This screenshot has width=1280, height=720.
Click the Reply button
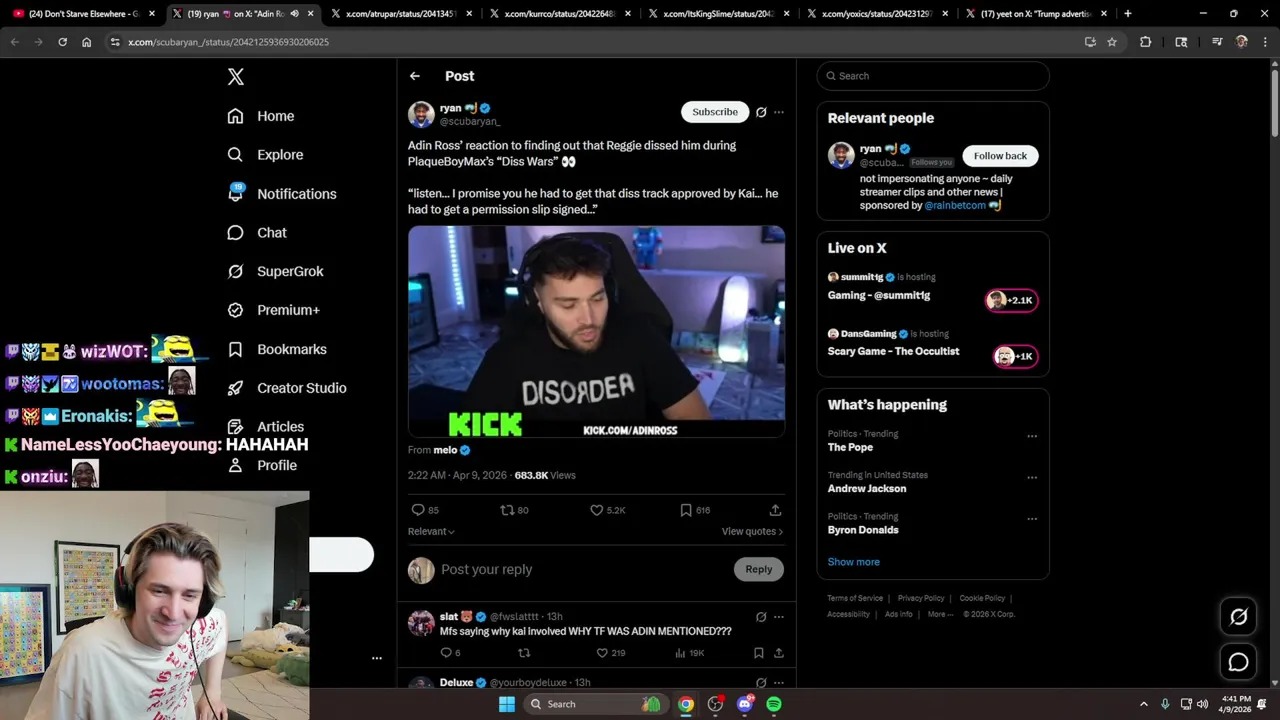(x=758, y=569)
